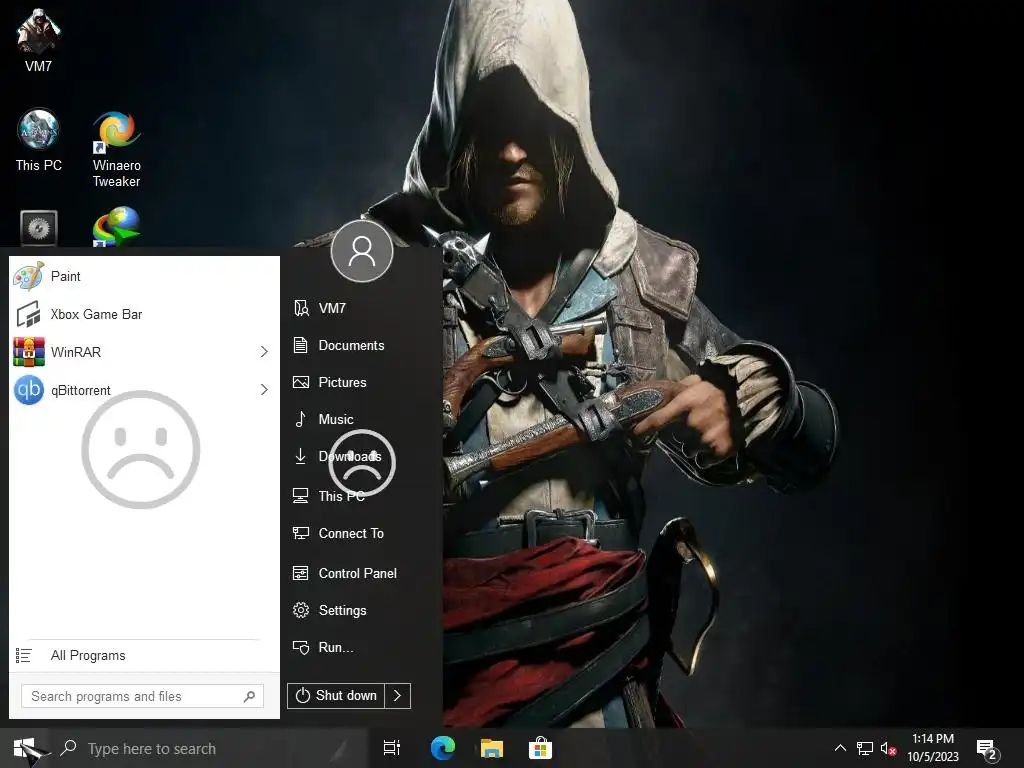Select Connect To in start menu

[x=362, y=534]
